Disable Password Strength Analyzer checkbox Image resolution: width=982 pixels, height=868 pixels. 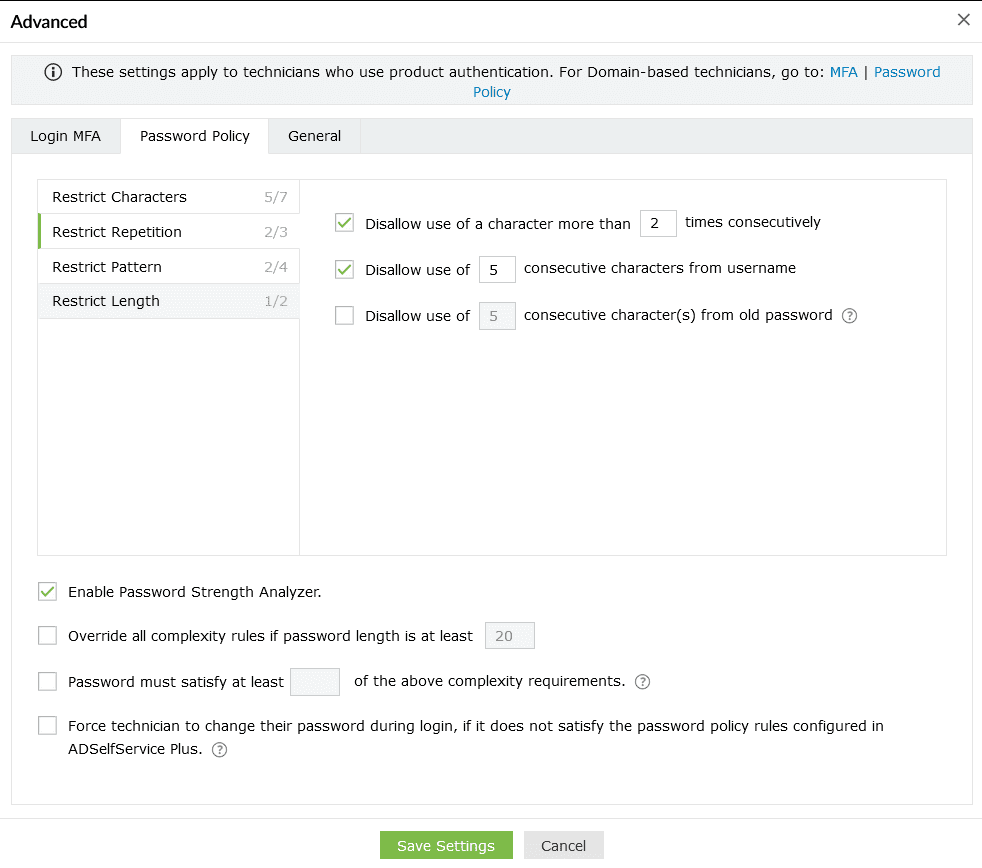pos(47,592)
